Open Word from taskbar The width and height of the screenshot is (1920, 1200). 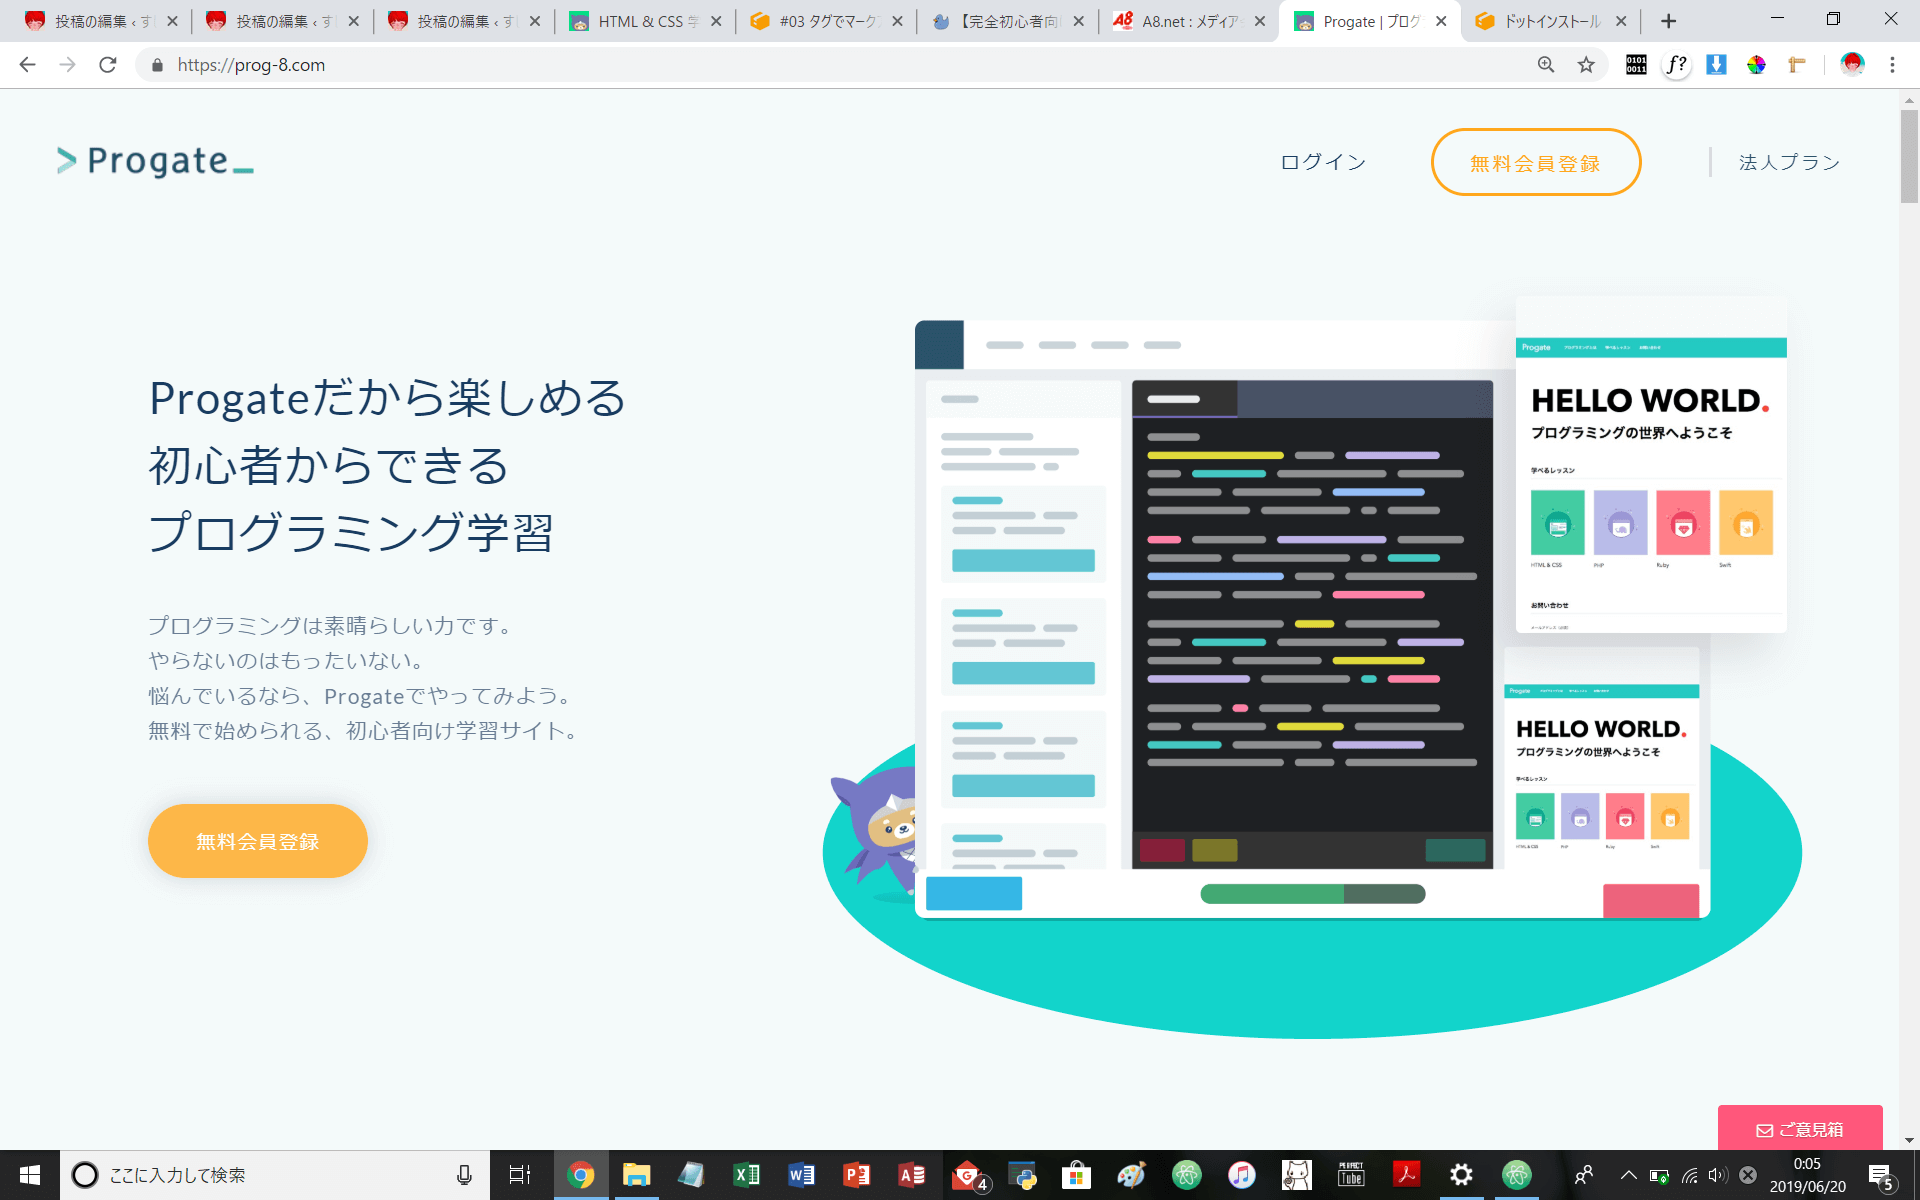click(801, 1175)
